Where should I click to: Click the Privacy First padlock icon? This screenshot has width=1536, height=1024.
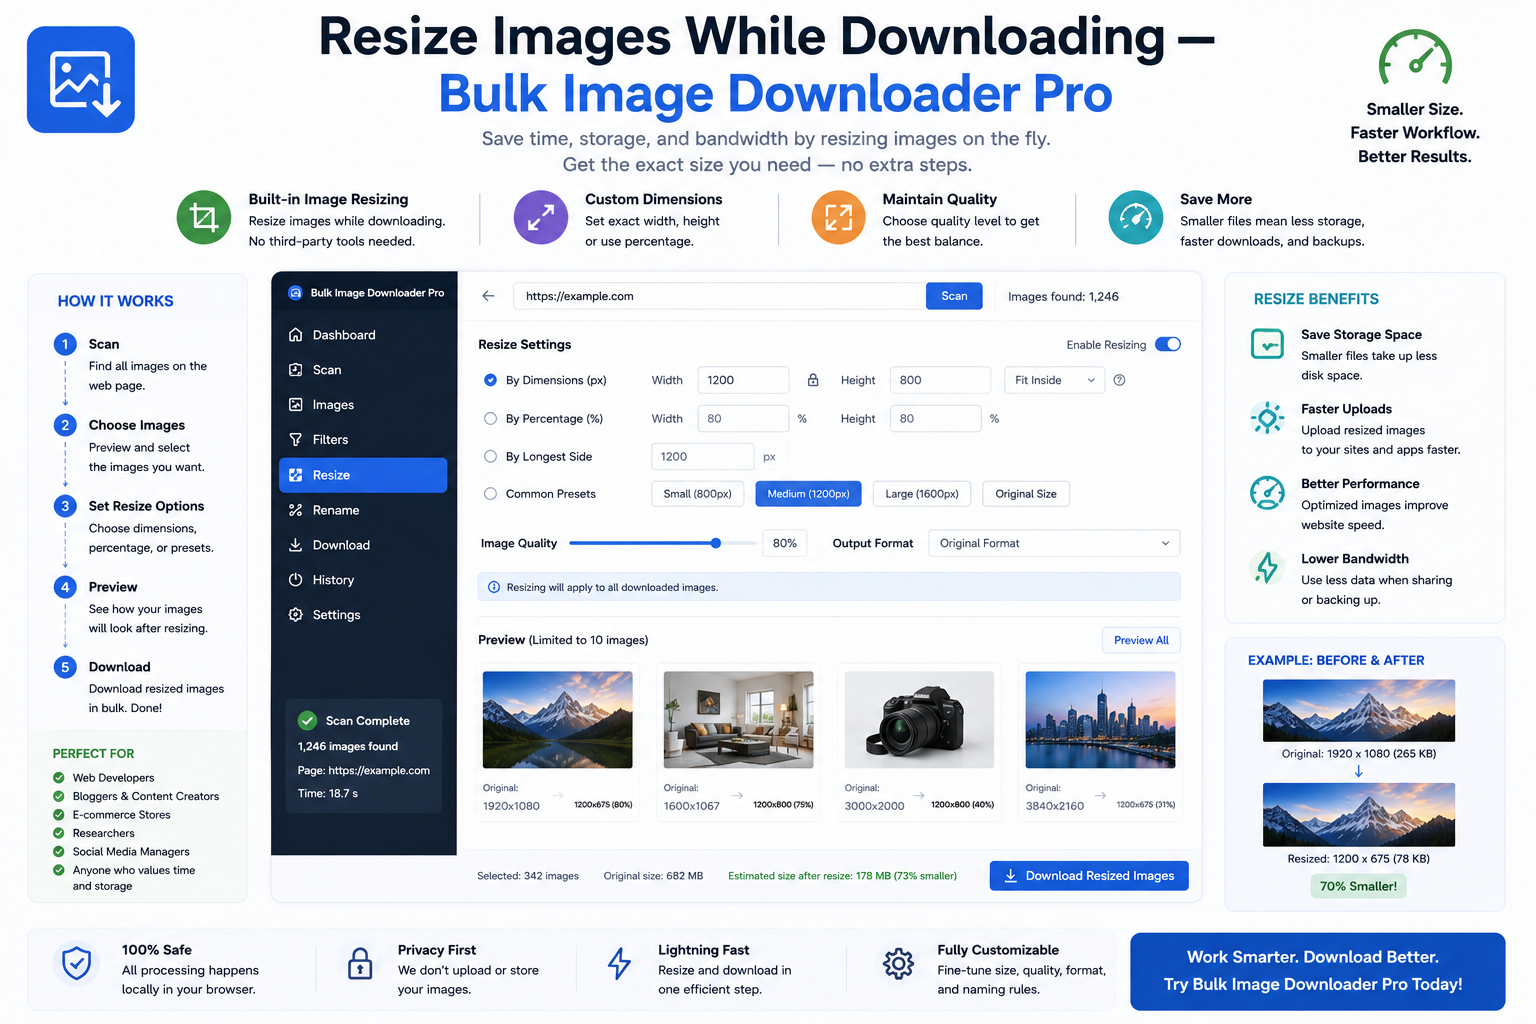coord(360,964)
